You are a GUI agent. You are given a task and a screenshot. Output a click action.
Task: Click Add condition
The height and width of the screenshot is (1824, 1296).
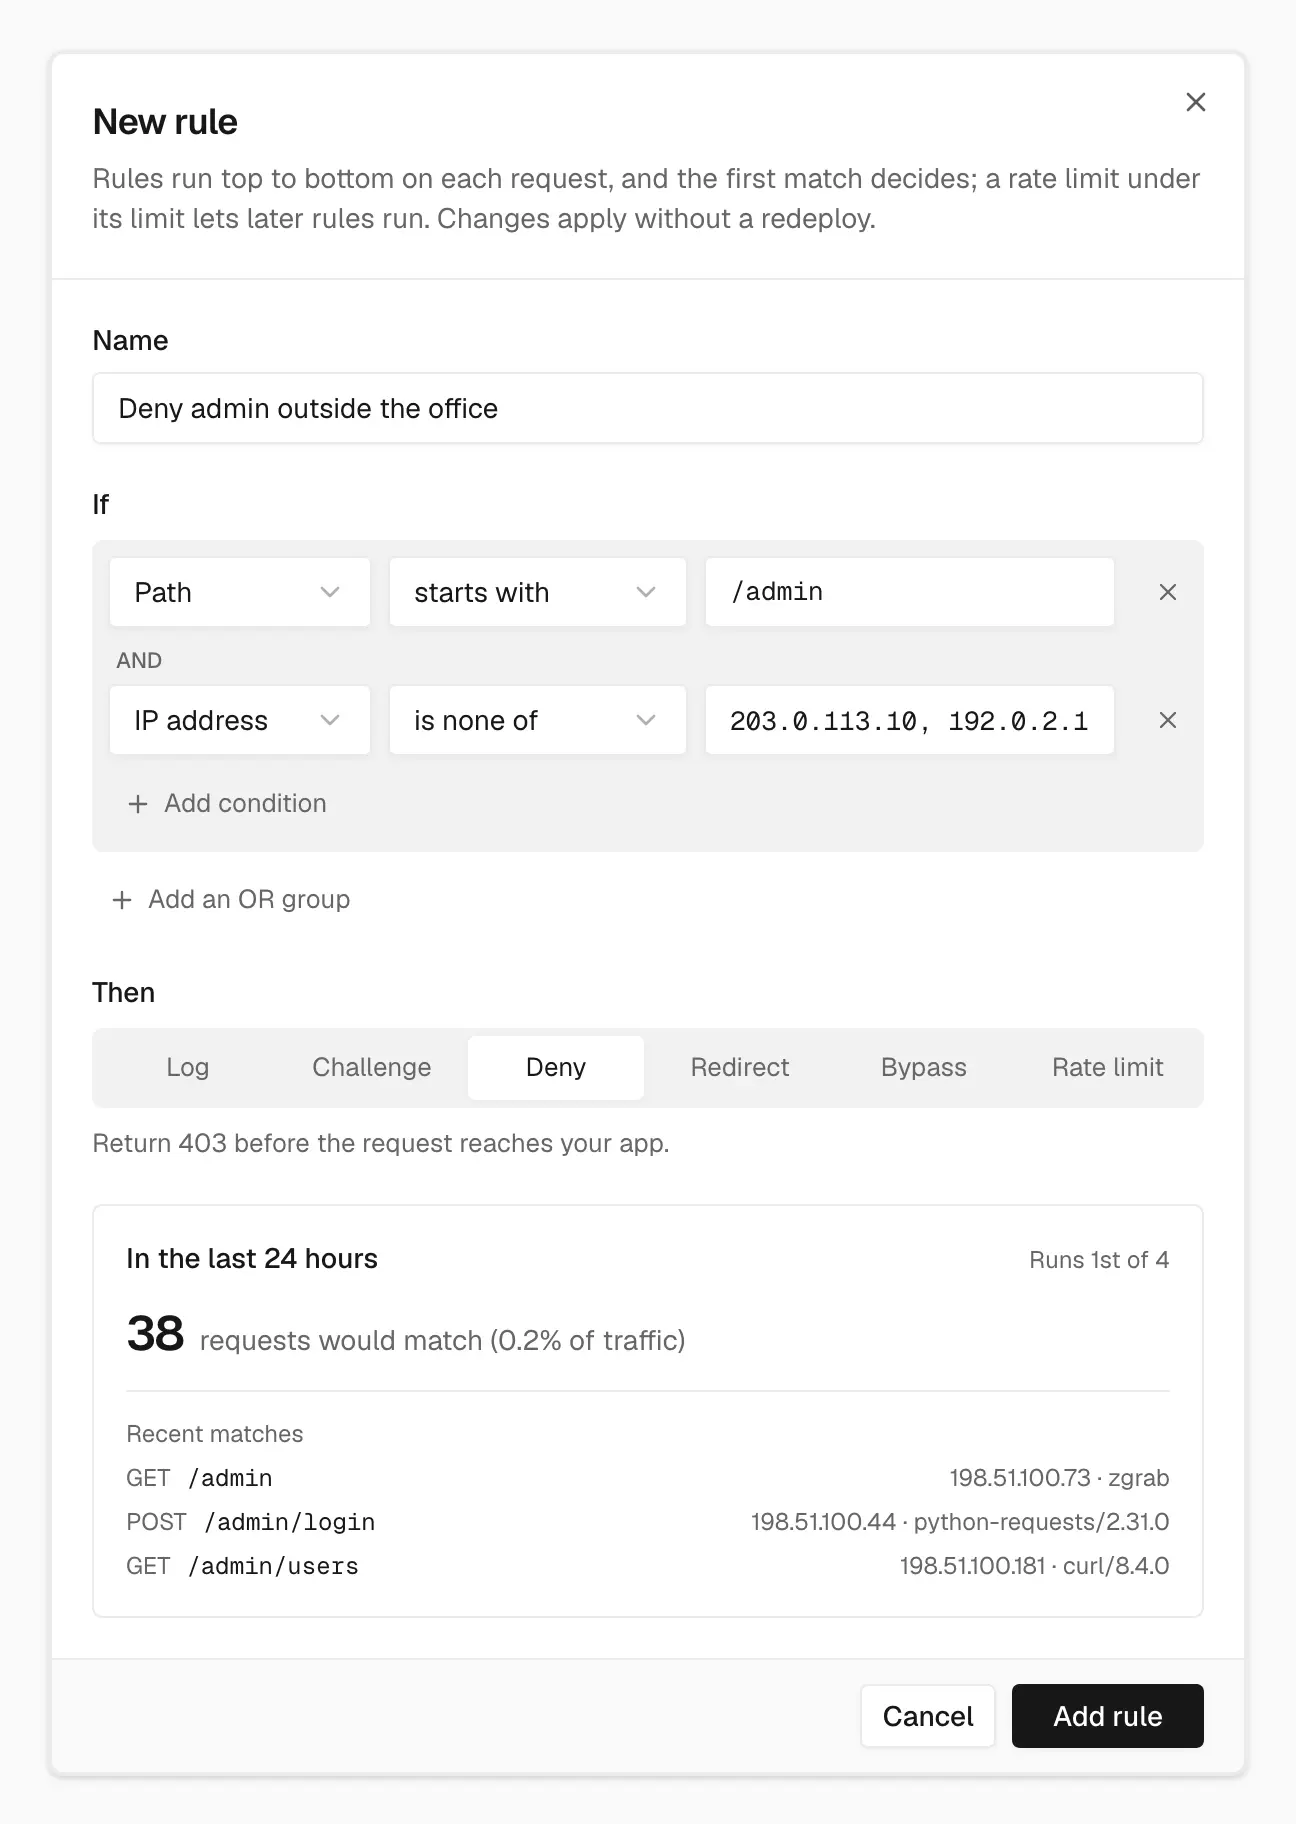pyautogui.click(x=228, y=804)
